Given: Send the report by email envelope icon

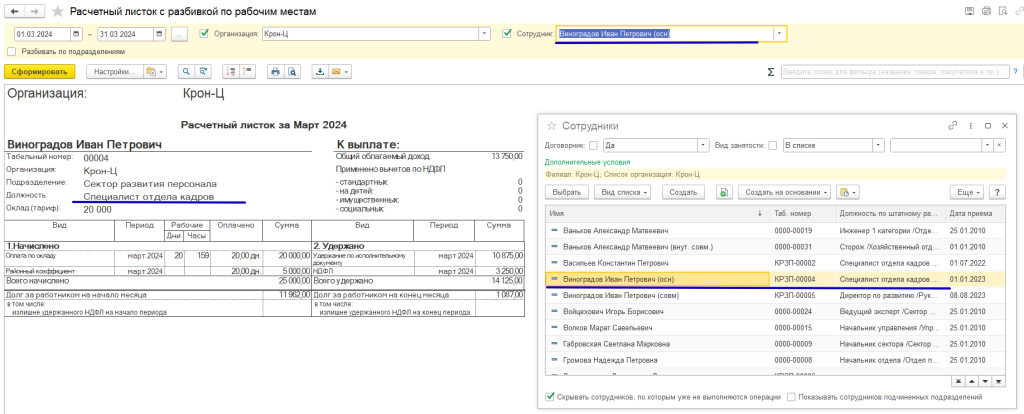Looking at the screenshot, I should [x=336, y=71].
